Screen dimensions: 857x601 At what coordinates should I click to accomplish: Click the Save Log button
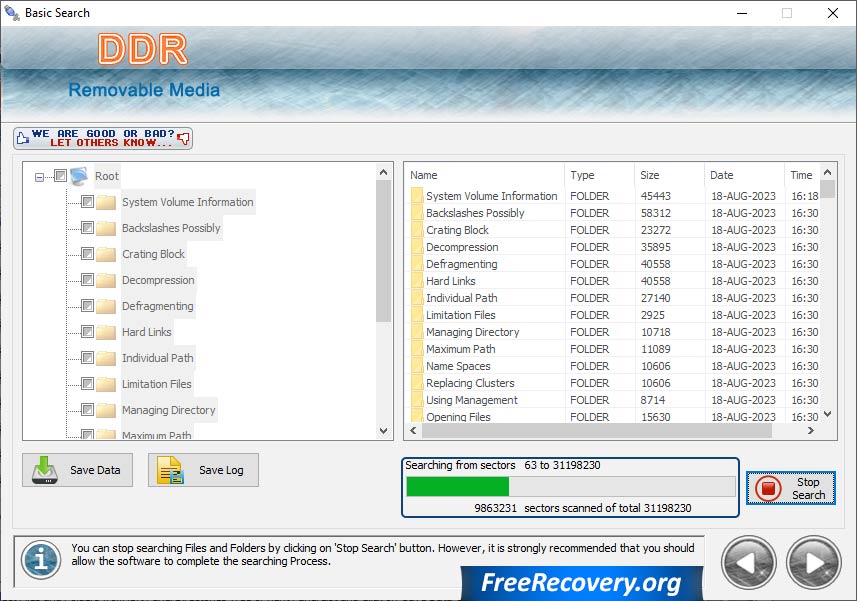tap(203, 470)
